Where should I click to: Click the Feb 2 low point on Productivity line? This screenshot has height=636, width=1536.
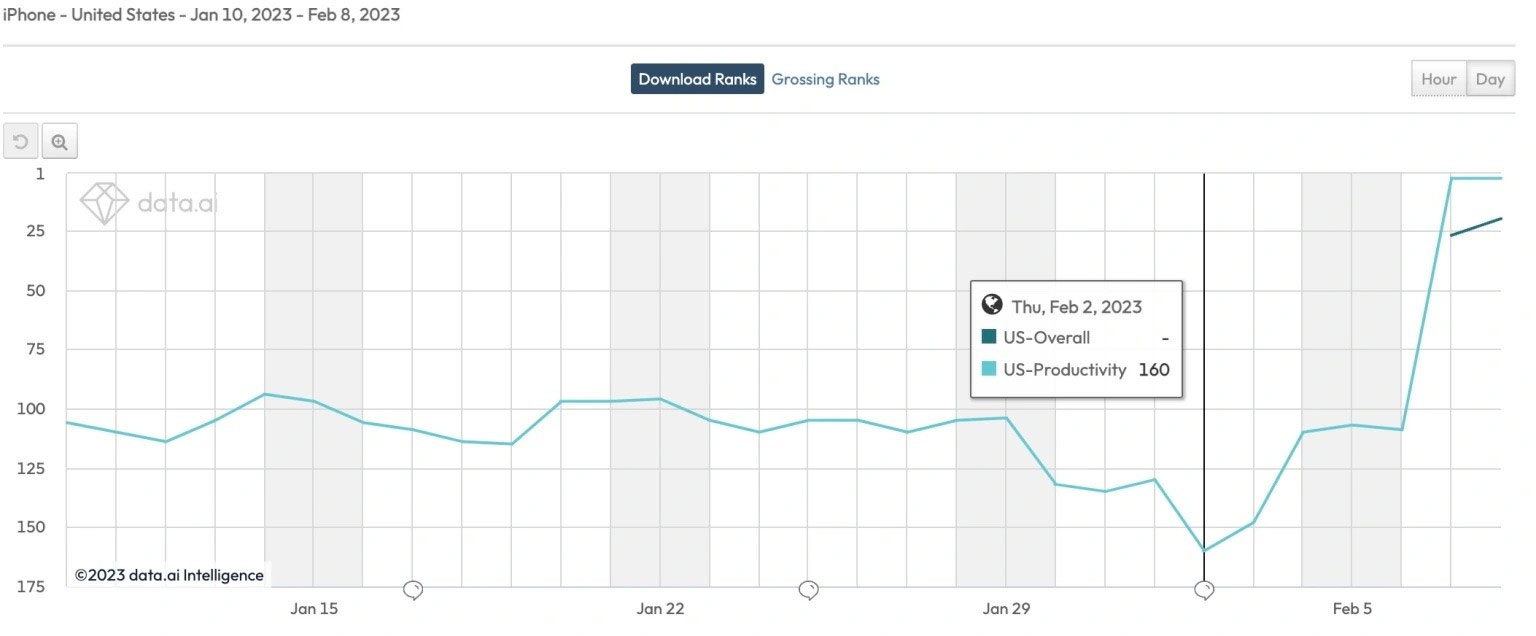pyautogui.click(x=1204, y=550)
